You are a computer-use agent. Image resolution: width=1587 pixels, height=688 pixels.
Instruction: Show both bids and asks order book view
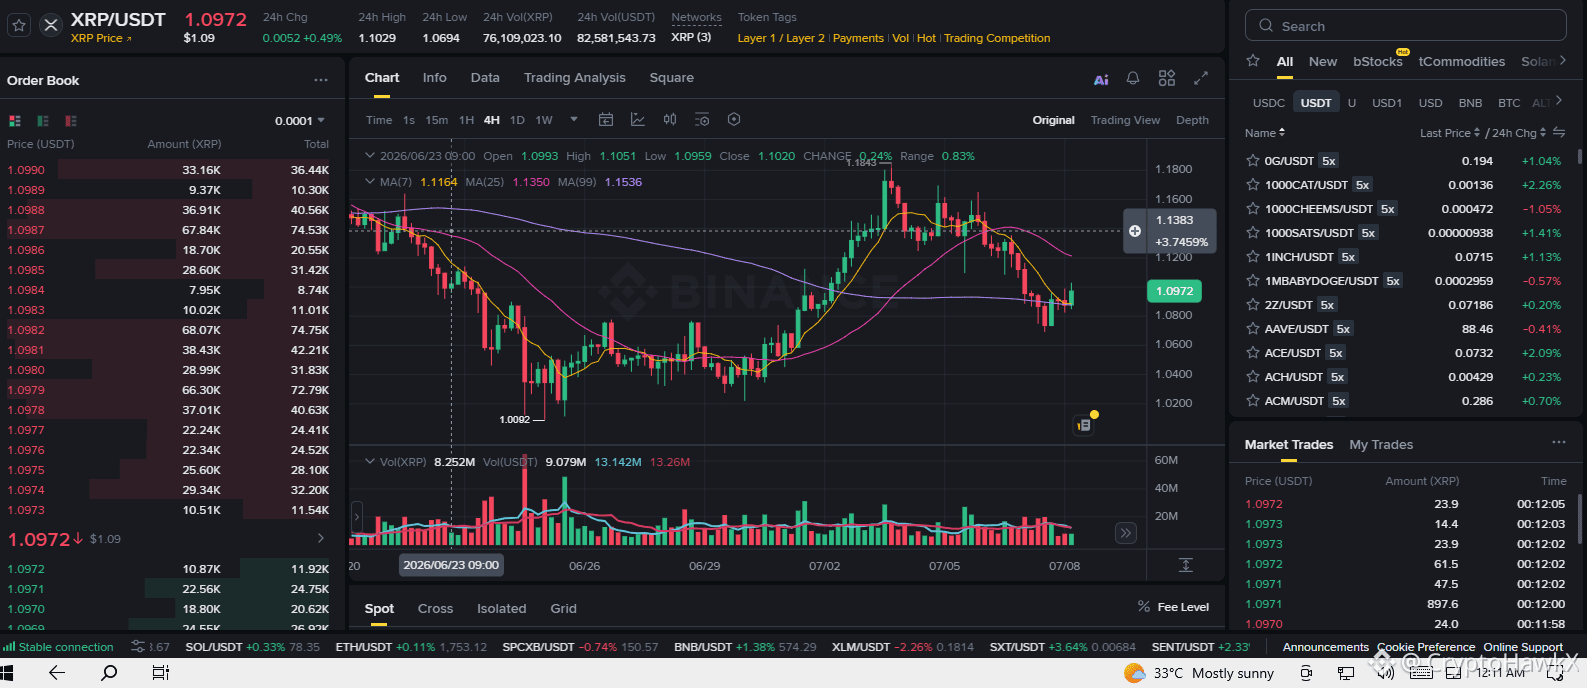pyautogui.click(x=15, y=121)
